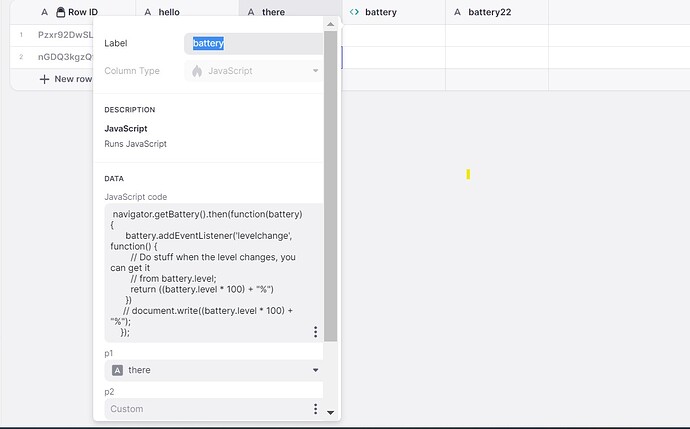Select the cell Pzxr92DwSL in row 1
690x429 pixels.
65,35
